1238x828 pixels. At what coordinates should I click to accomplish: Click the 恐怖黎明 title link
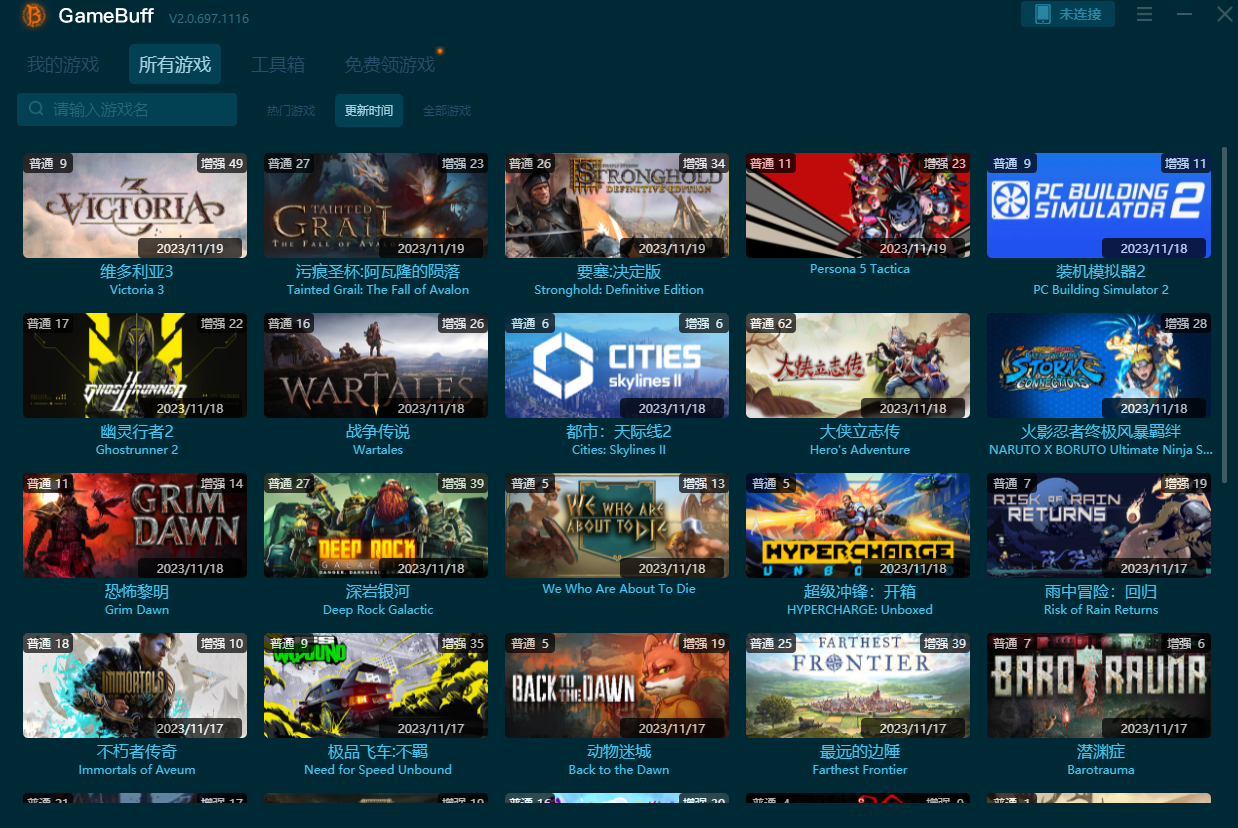click(137, 591)
